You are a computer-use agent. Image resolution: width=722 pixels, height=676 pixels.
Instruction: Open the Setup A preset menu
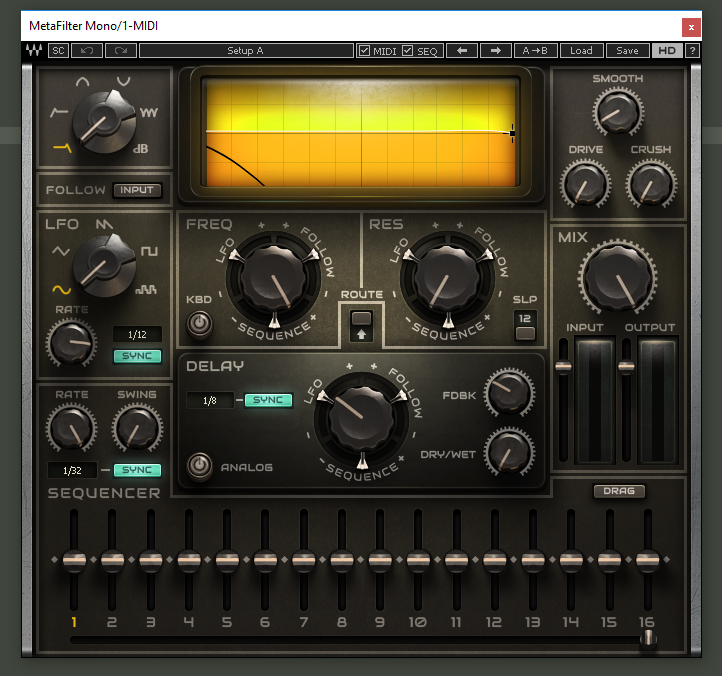coord(246,51)
